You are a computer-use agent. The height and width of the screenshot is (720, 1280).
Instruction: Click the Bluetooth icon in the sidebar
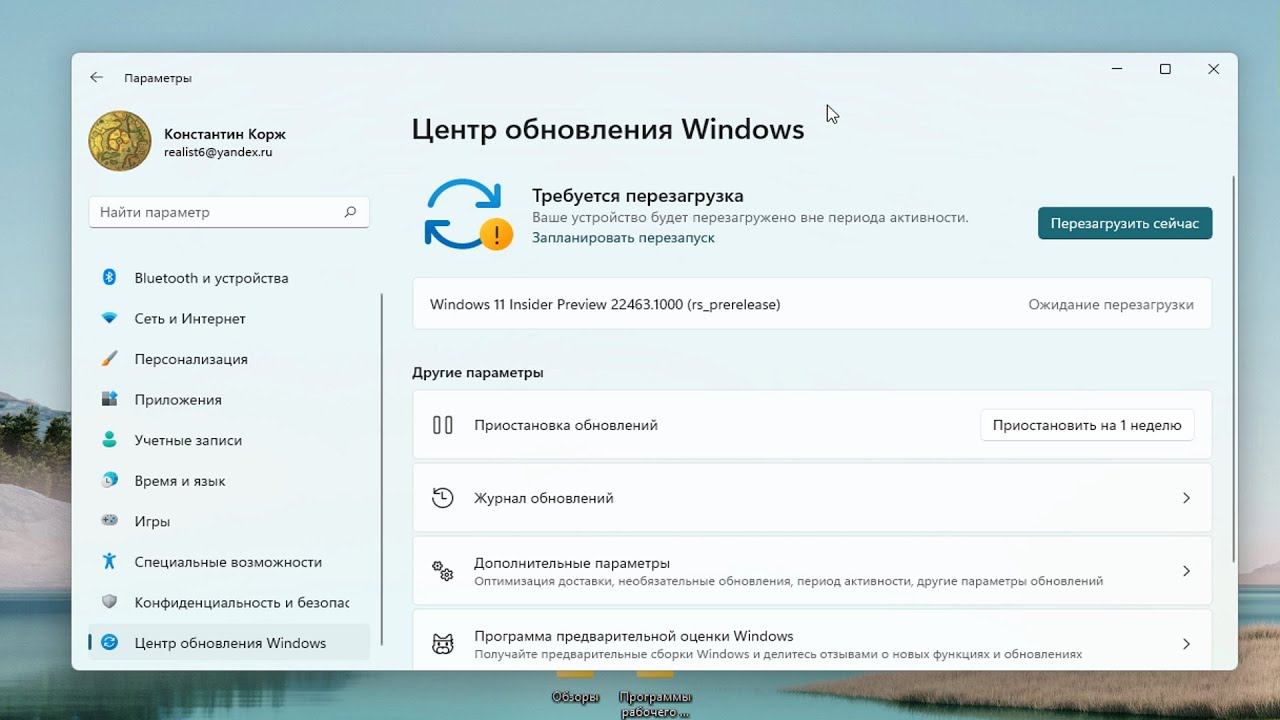click(x=110, y=277)
